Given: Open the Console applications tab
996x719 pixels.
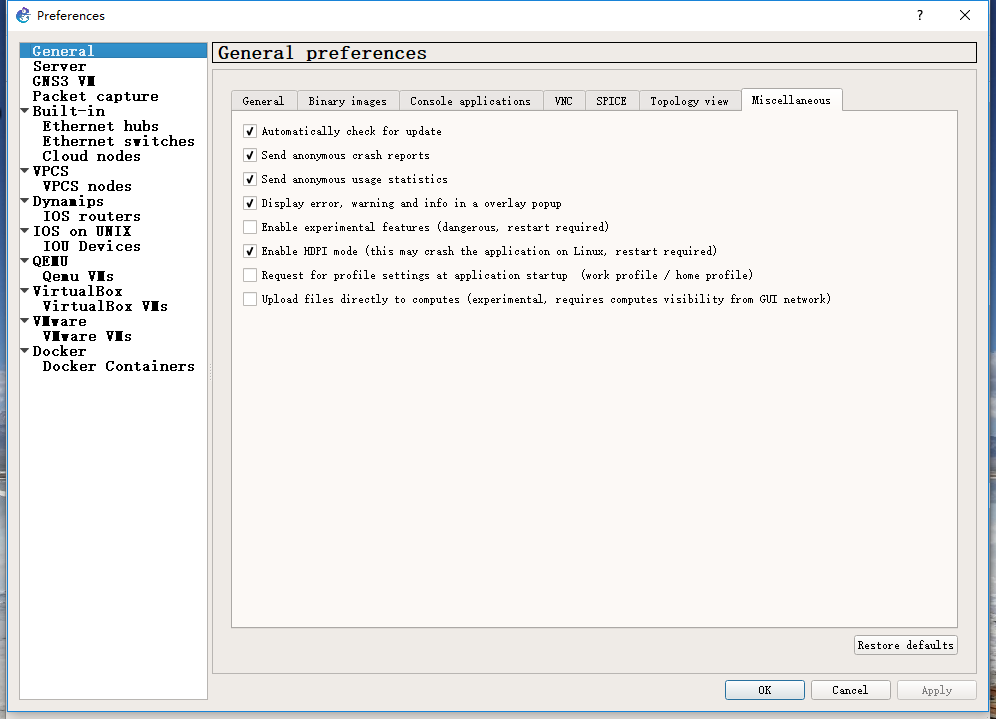Looking at the screenshot, I should 470,101.
